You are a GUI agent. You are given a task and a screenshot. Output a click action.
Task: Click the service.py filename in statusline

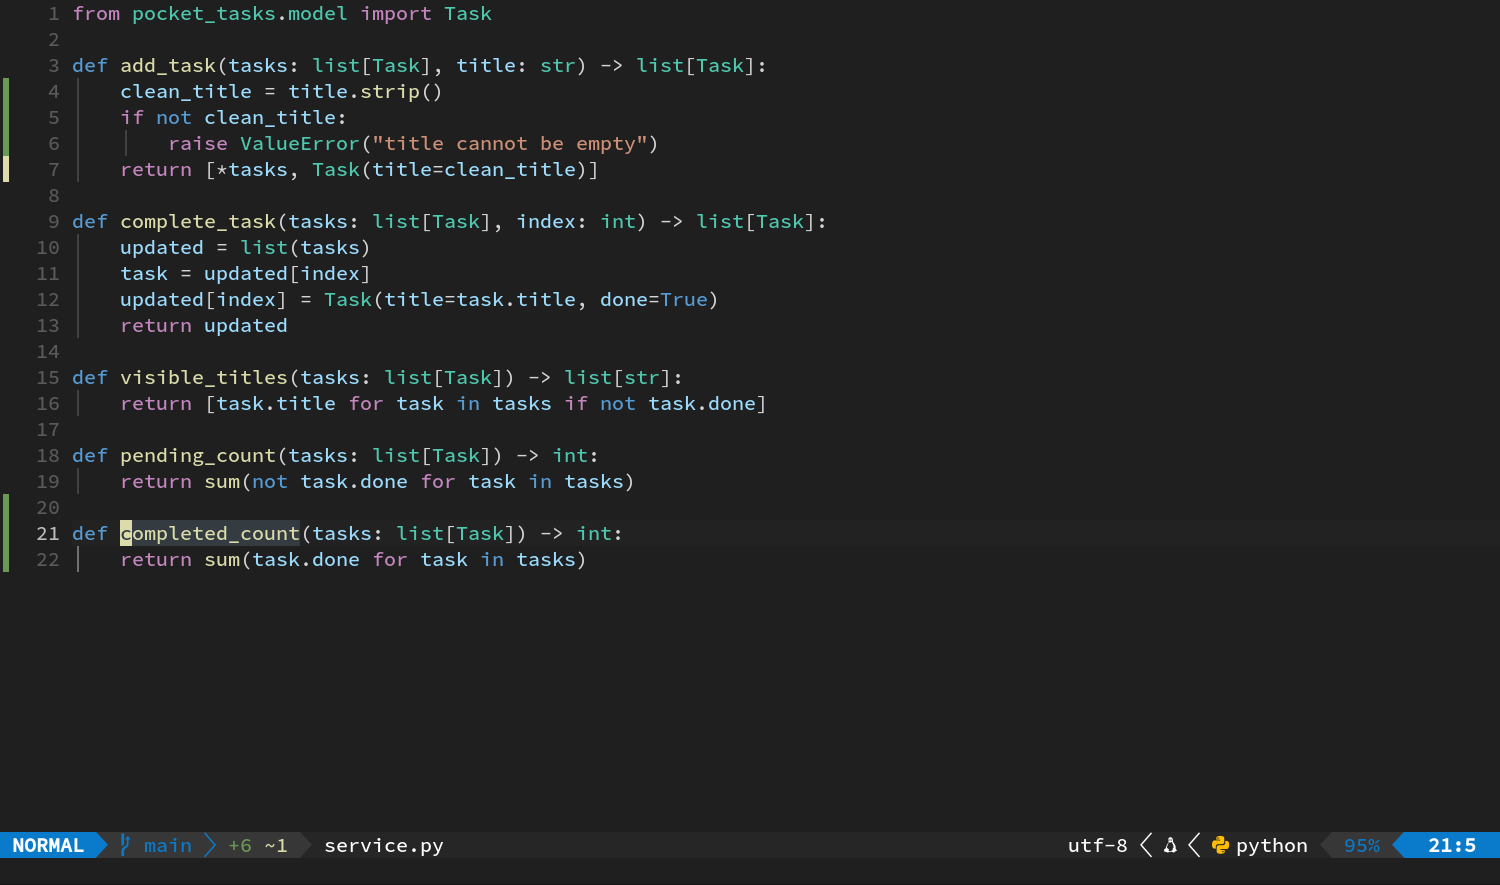point(384,845)
